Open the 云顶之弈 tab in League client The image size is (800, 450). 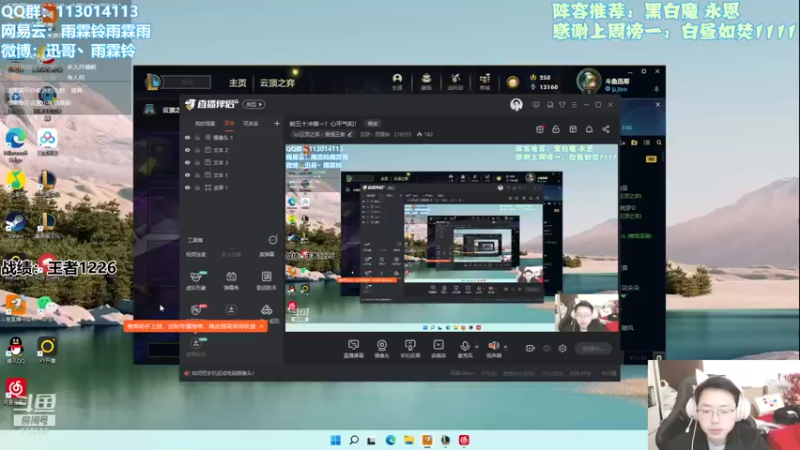click(x=277, y=83)
